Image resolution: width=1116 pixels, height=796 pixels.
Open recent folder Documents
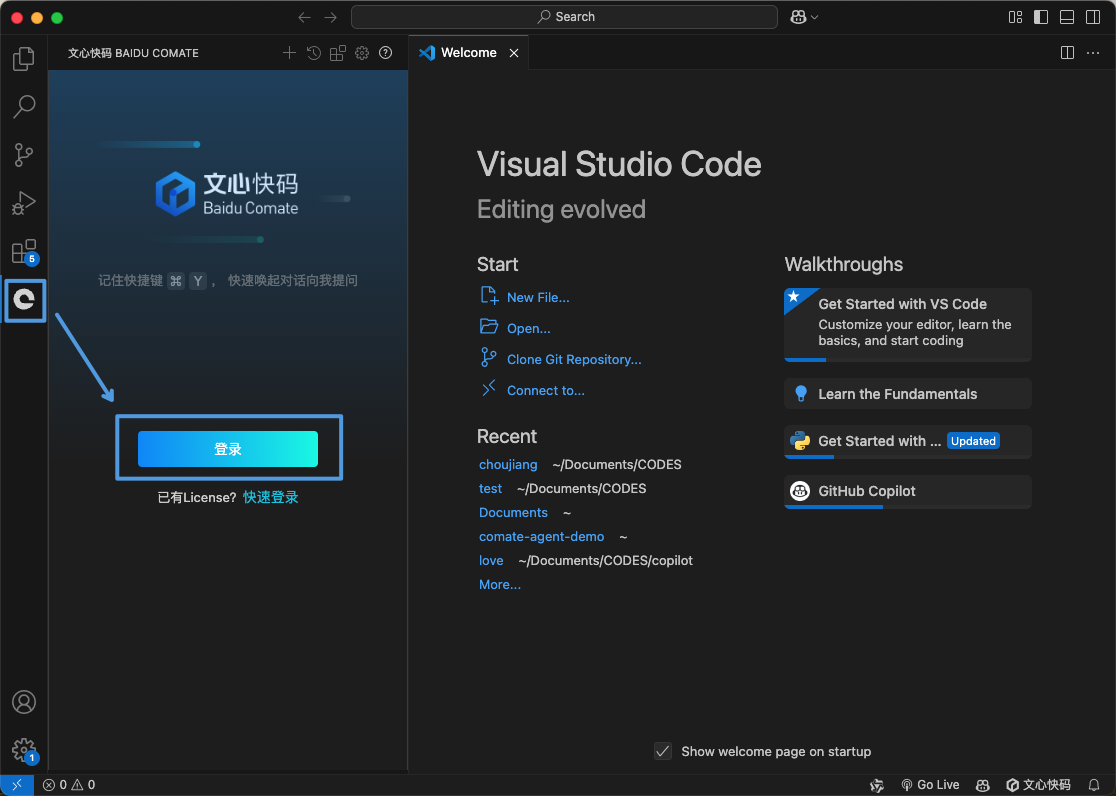(513, 513)
